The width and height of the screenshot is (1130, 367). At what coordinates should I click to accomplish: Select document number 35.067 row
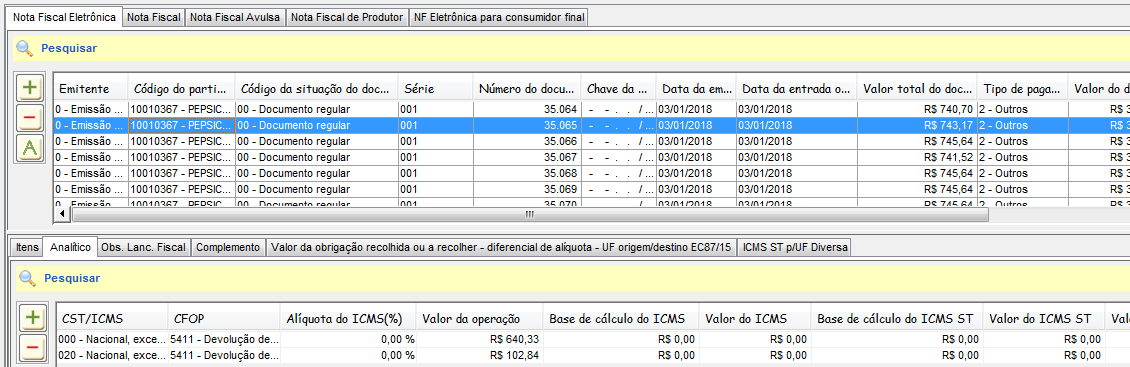pyautogui.click(x=592, y=156)
